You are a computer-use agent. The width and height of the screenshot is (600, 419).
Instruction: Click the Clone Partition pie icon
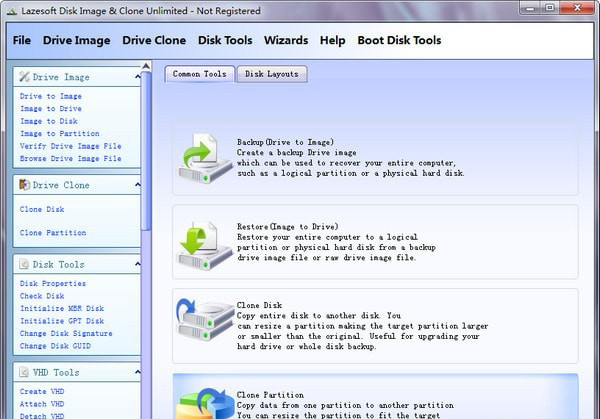click(x=205, y=403)
